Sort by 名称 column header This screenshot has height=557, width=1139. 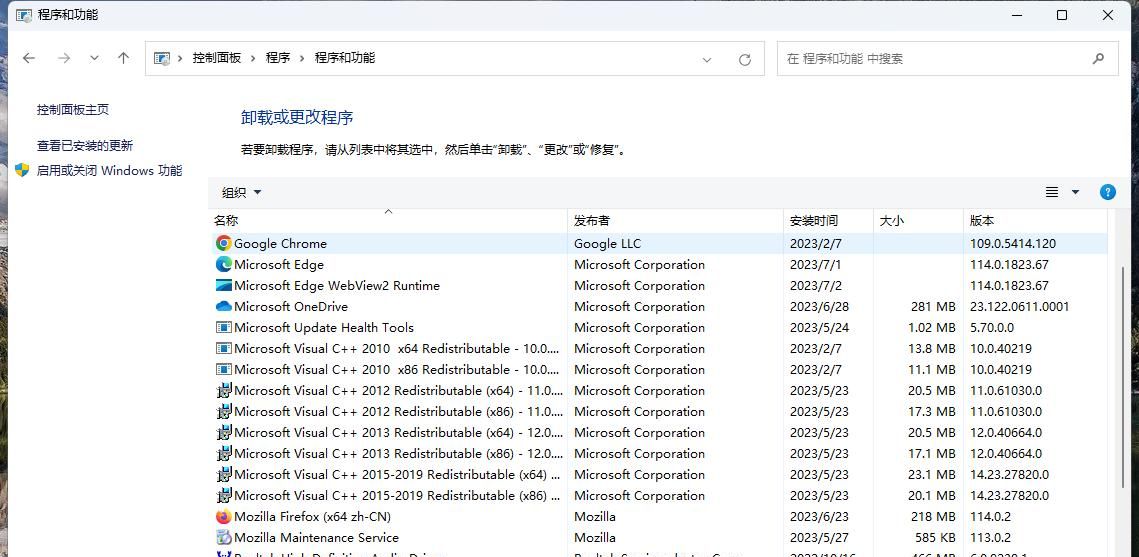[x=387, y=221]
